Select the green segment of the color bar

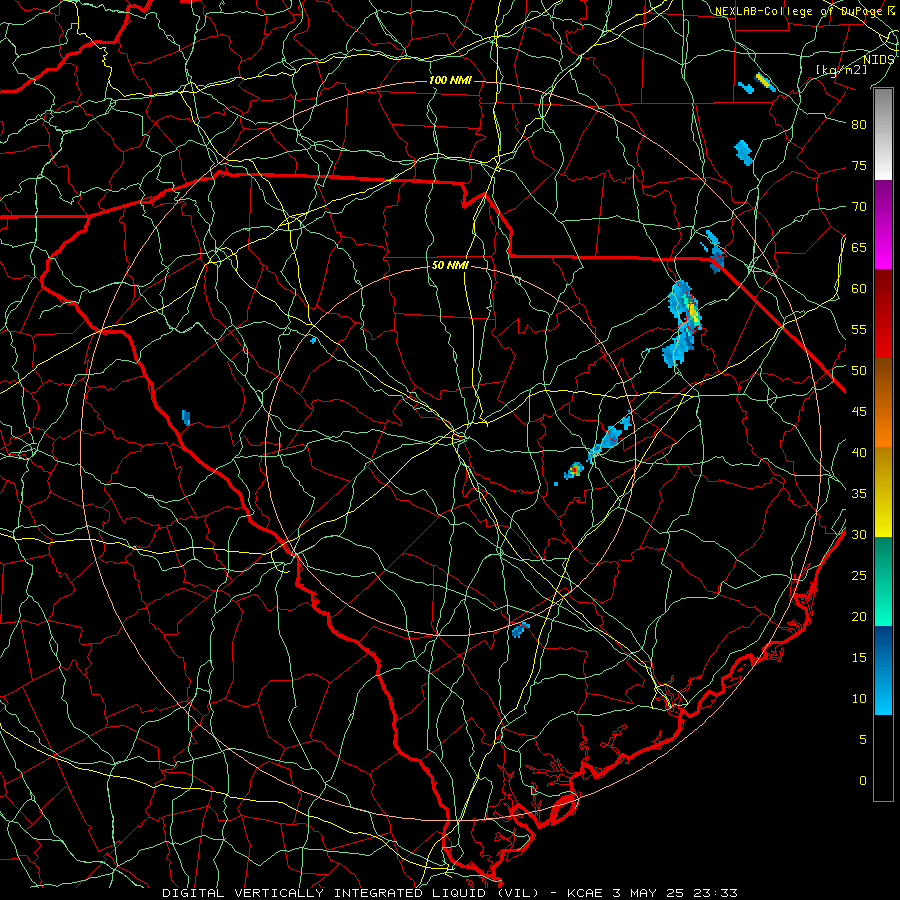pyautogui.click(x=883, y=581)
